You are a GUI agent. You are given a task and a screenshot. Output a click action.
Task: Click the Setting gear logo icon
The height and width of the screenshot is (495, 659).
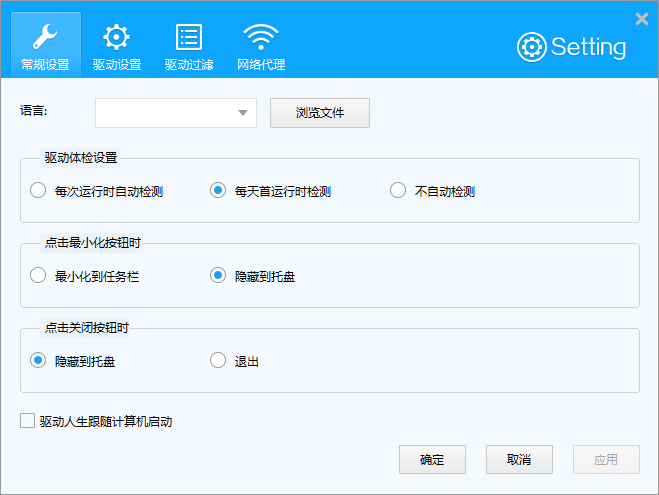pos(532,47)
